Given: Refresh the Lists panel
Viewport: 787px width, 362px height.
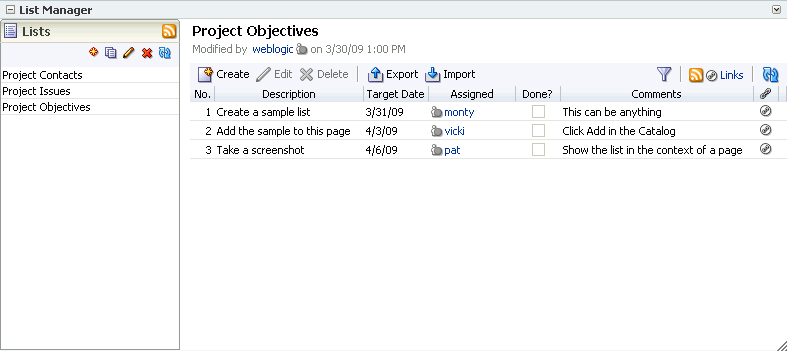Looking at the screenshot, I should (165, 52).
